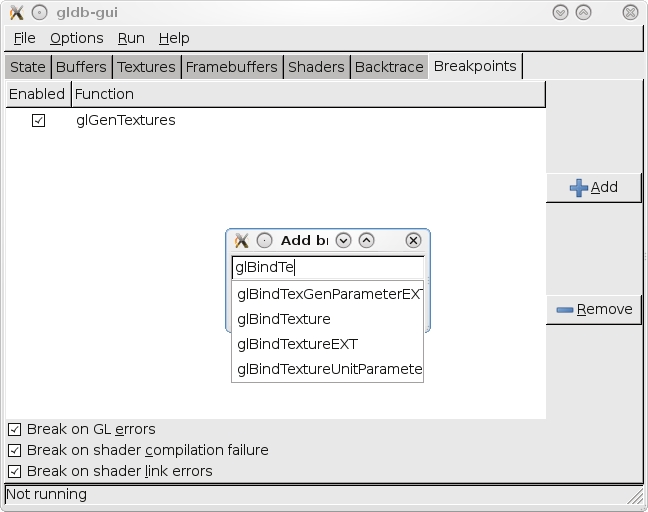Select glBindTextureUnitParameter suggestion

click(x=328, y=369)
